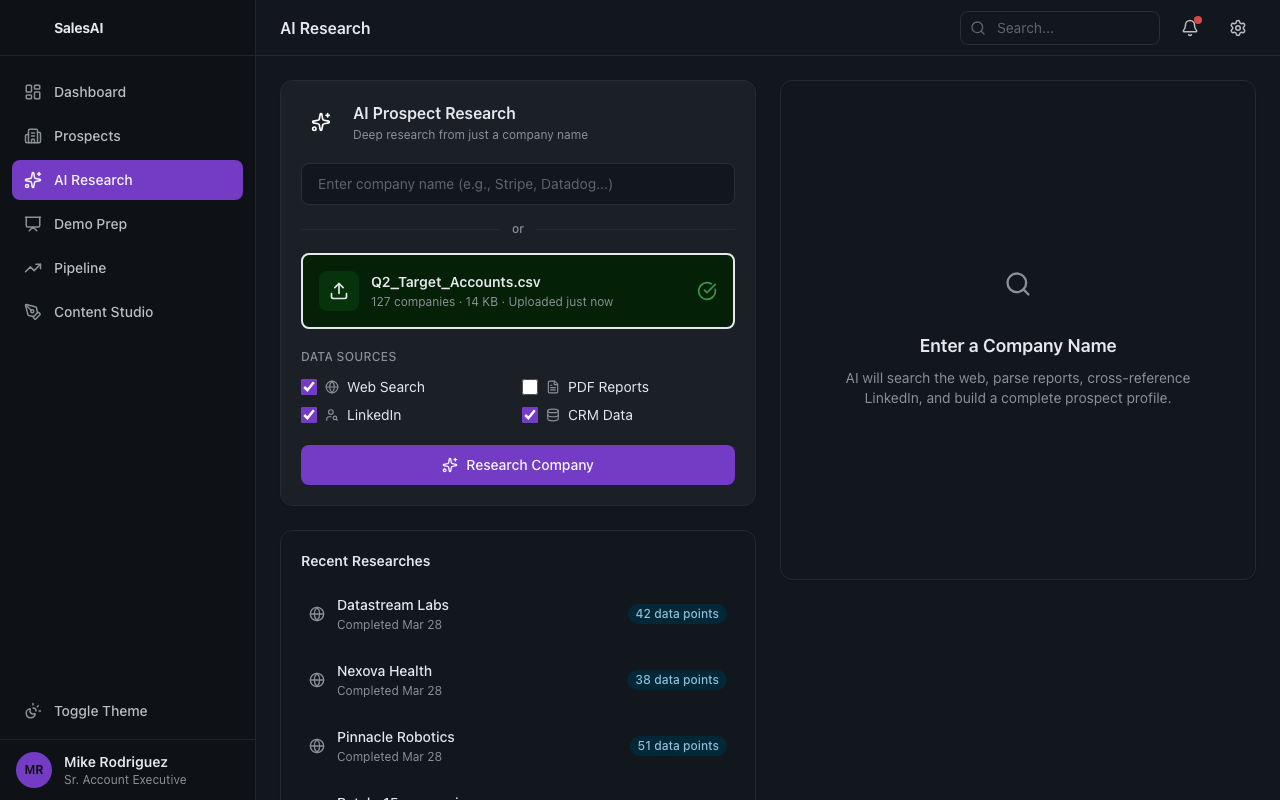
Task: Click the company name input field
Action: 517,184
